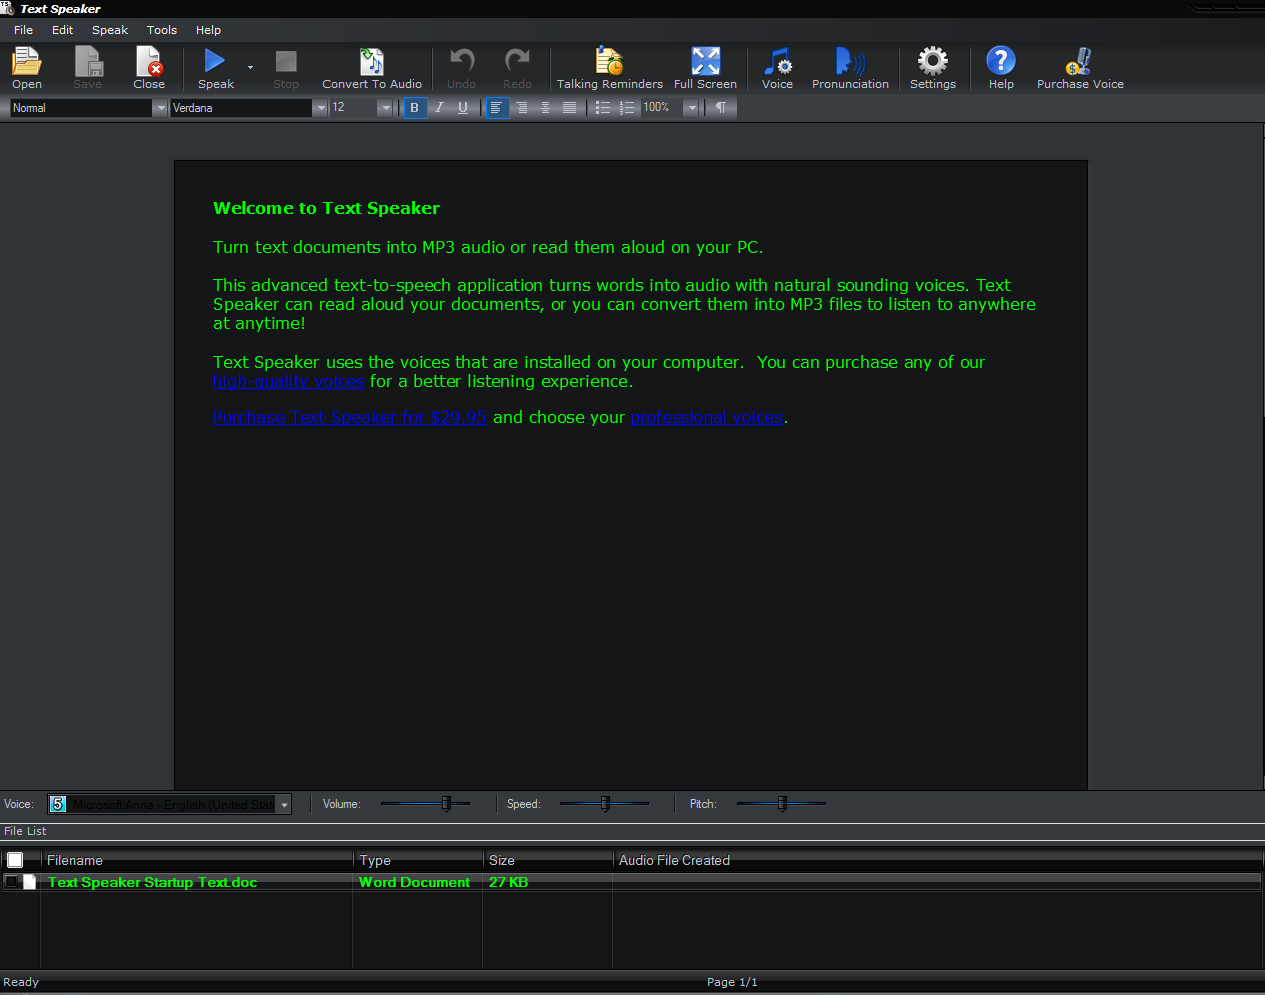Open Talking Reminders
This screenshot has width=1265, height=995.
coord(609,68)
